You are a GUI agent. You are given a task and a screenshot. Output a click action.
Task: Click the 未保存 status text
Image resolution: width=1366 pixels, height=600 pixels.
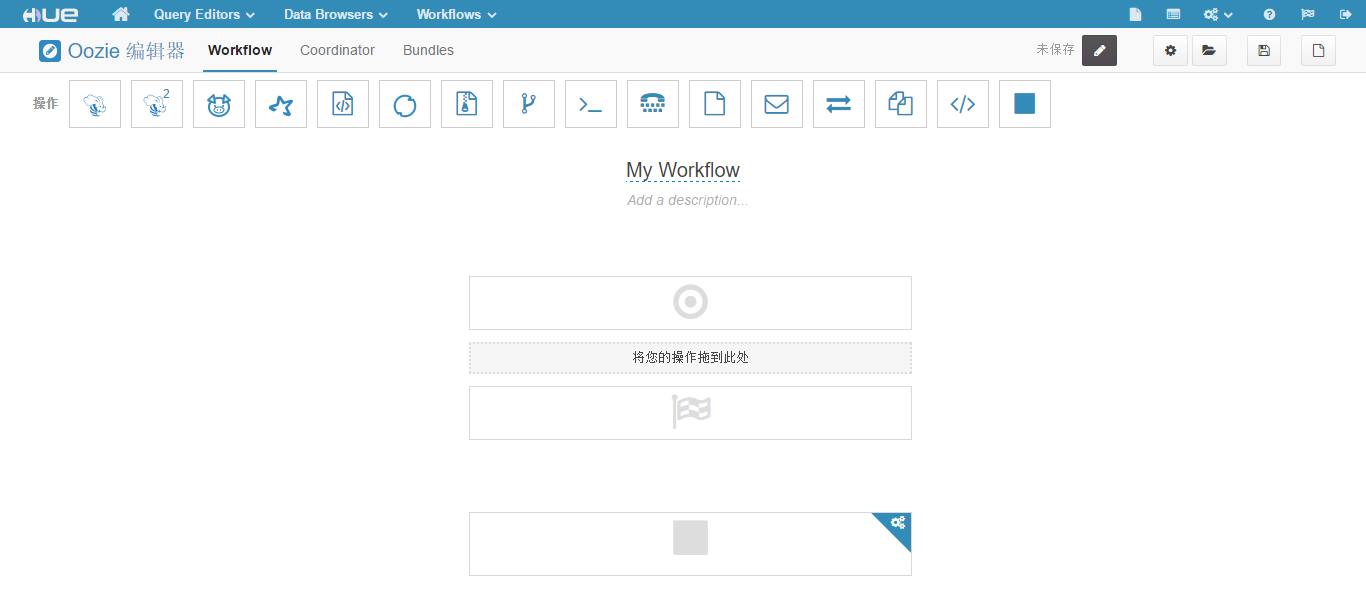click(x=1055, y=49)
